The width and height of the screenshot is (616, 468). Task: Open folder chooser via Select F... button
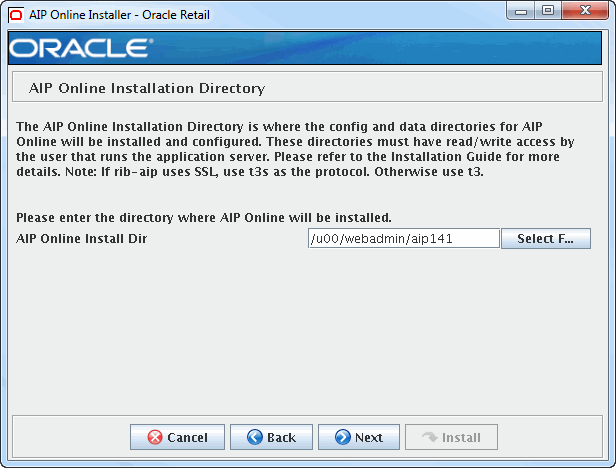546,239
